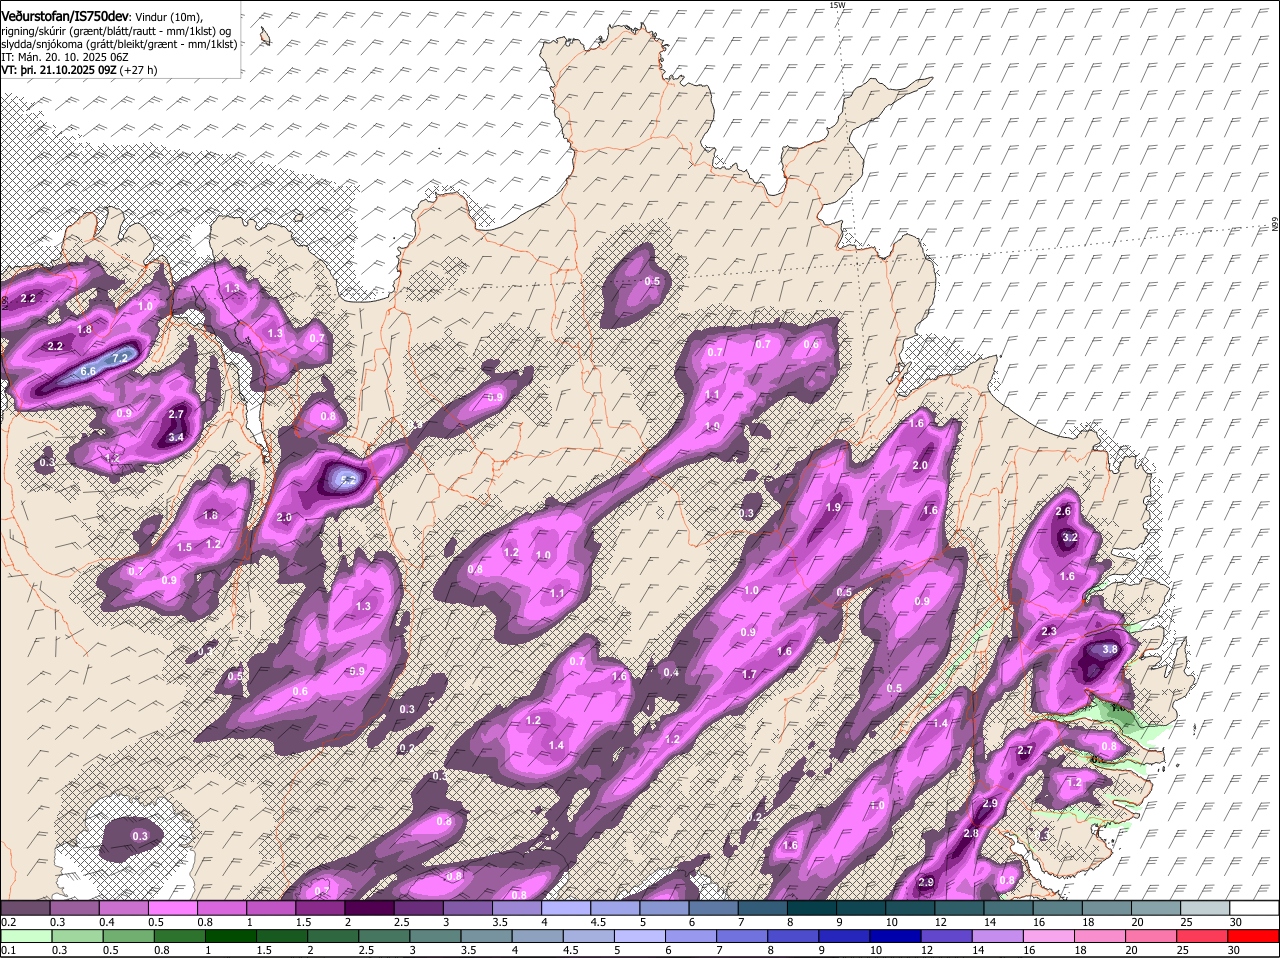This screenshot has height=958, width=1280.
Task: Click the 1.7 precipitation value on the map
Action: 749,674
